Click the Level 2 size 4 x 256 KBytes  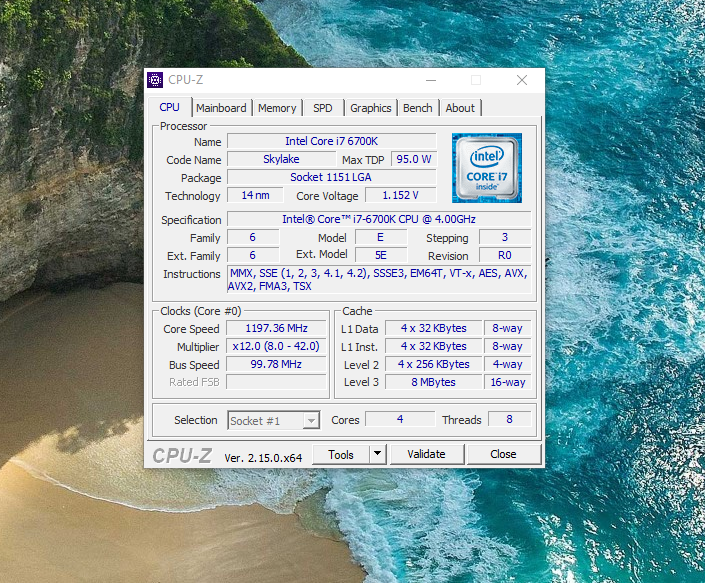(x=434, y=364)
